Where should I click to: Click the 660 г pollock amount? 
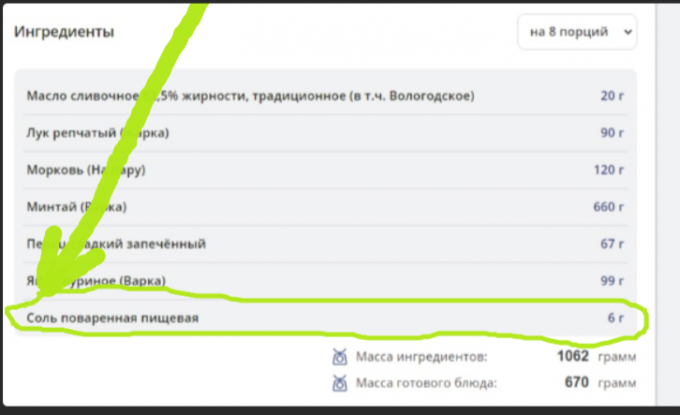(x=608, y=207)
